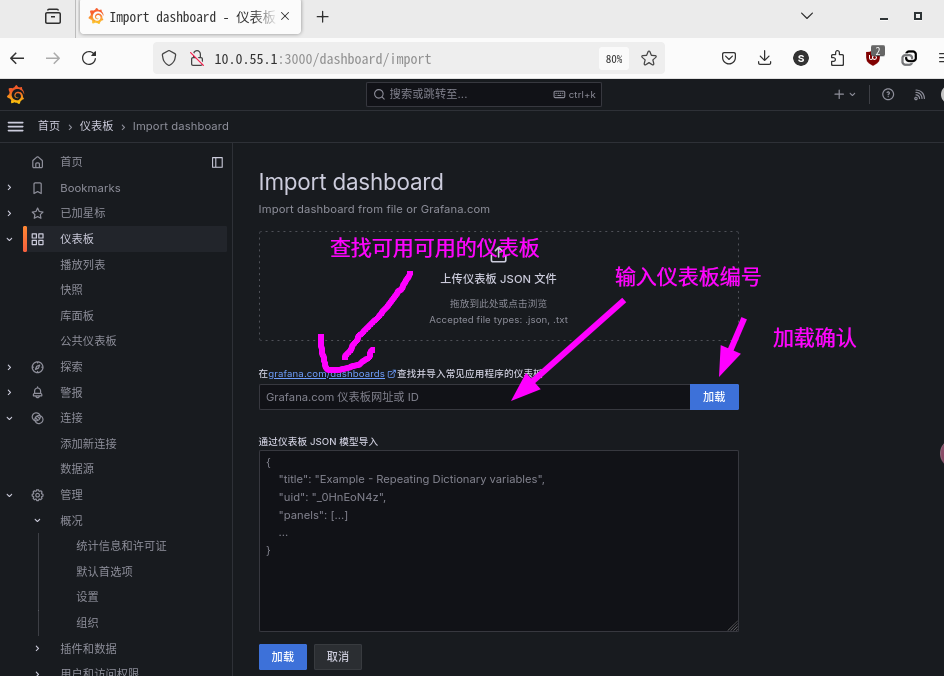Viewport: 944px width, 676px height.
Task: Click inside the JSON model text area
Action: 498,541
